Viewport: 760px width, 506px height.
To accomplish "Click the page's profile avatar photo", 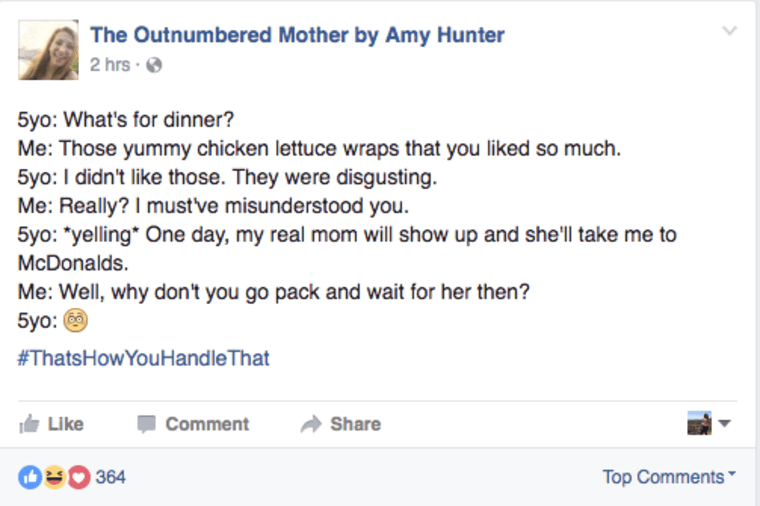I will point(48,49).
